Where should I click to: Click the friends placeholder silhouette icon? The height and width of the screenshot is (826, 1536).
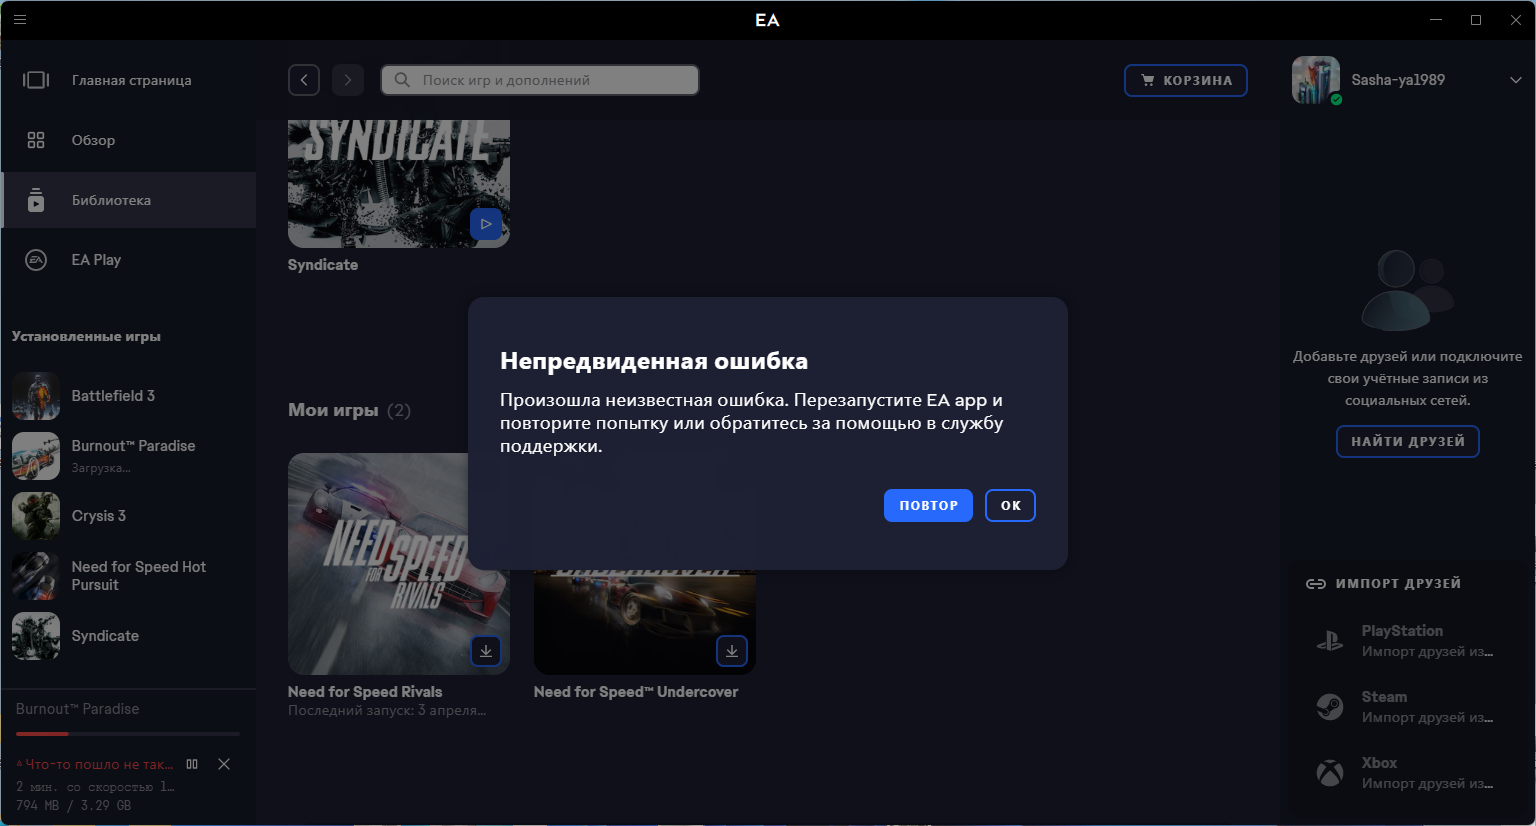pos(1408,290)
